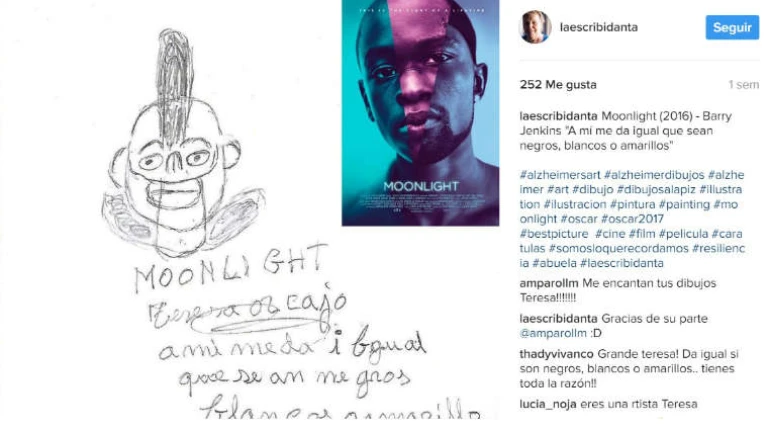
Task: Click the Moonlight movie poster image
Action: pyautogui.click(x=420, y=113)
